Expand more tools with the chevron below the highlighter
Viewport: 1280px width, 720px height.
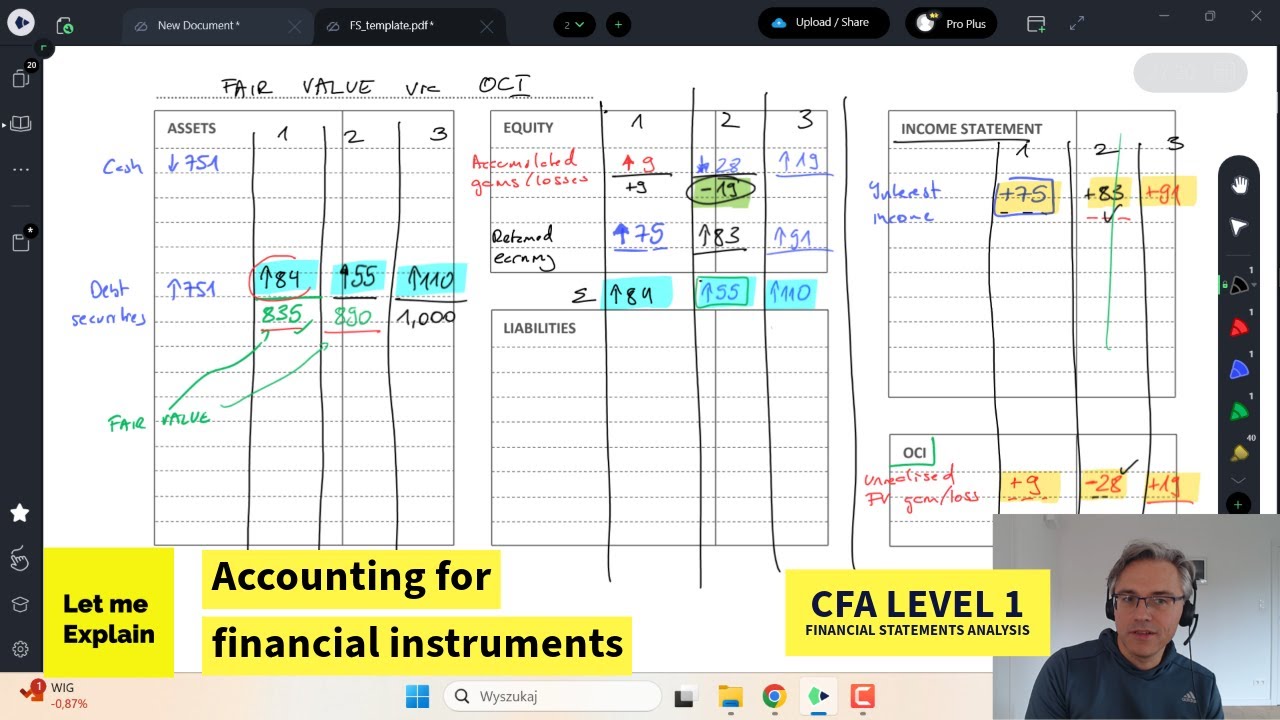pyautogui.click(x=1238, y=480)
